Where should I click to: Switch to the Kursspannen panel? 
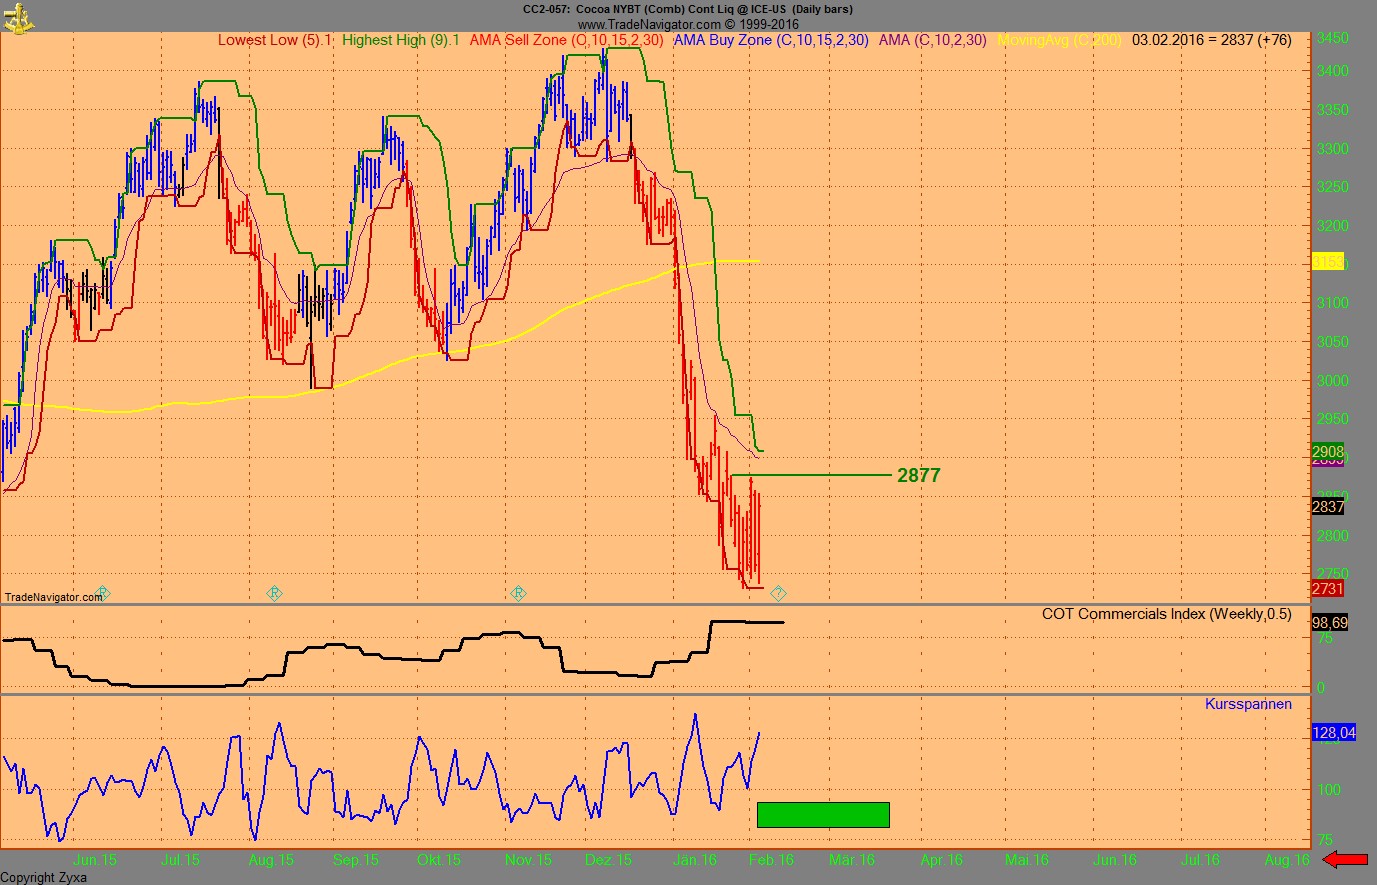point(1248,704)
